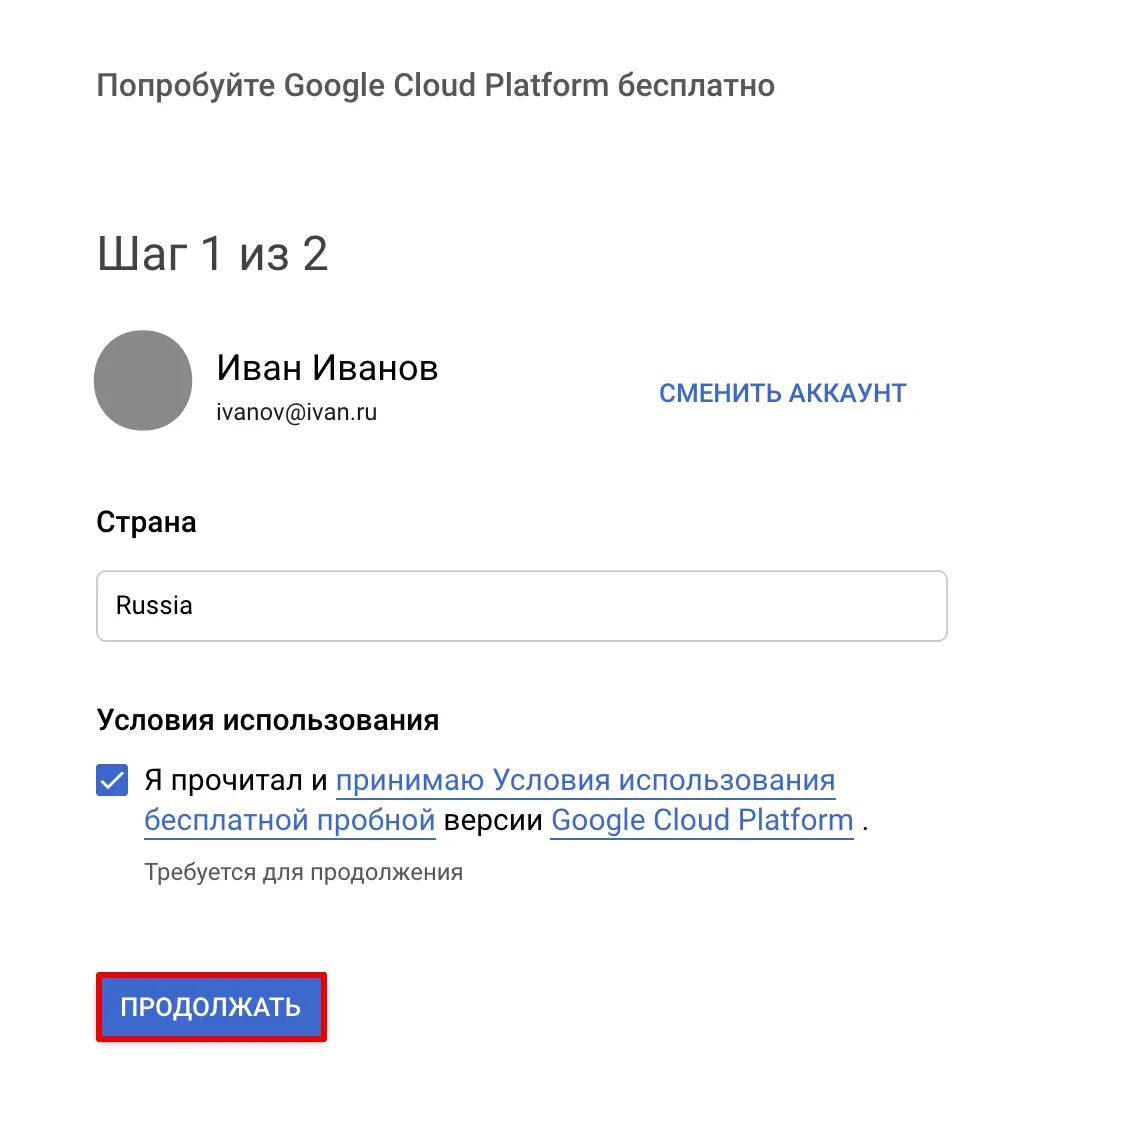Click the Попробуйте Google Cloud Platform бесплатно title
Viewport: 1141px width, 1125px height.
435,86
